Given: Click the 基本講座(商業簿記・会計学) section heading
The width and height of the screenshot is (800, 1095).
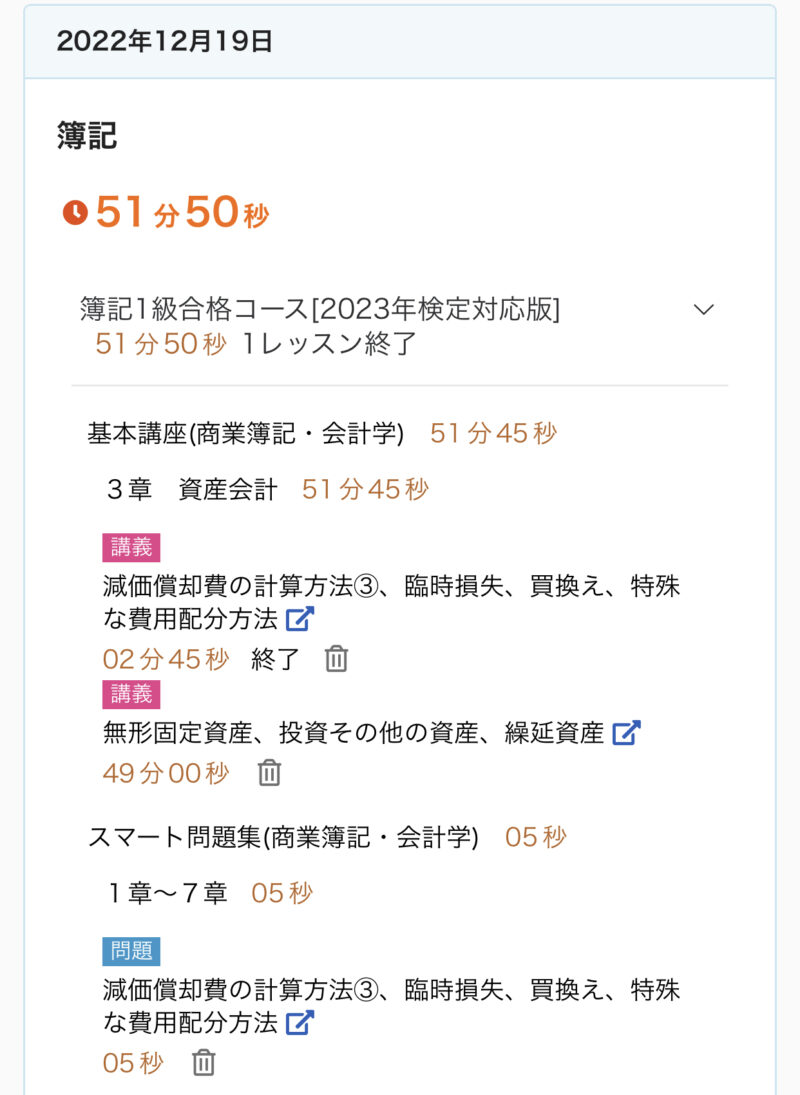Looking at the screenshot, I should tap(246, 433).
